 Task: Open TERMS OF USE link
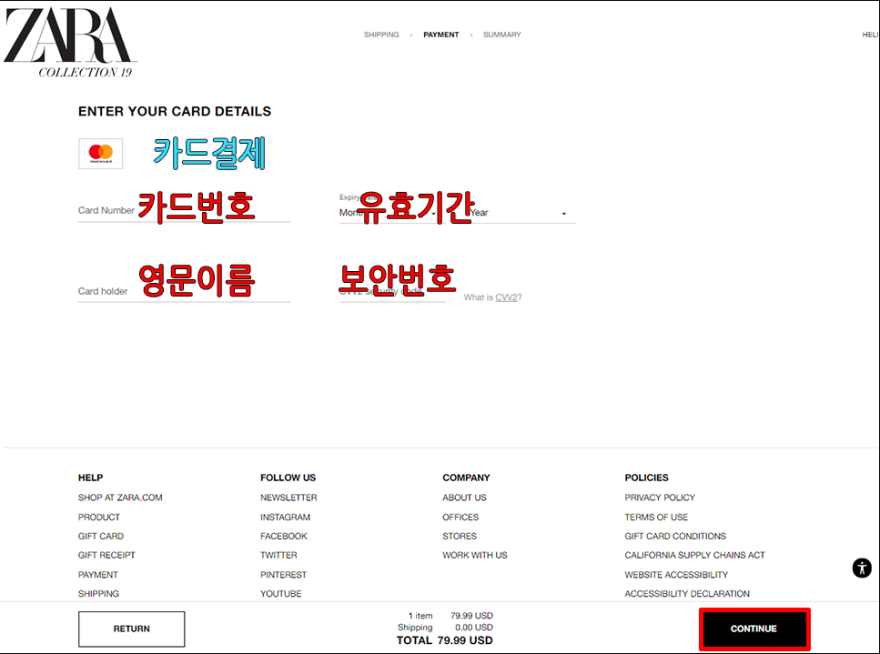coord(656,517)
